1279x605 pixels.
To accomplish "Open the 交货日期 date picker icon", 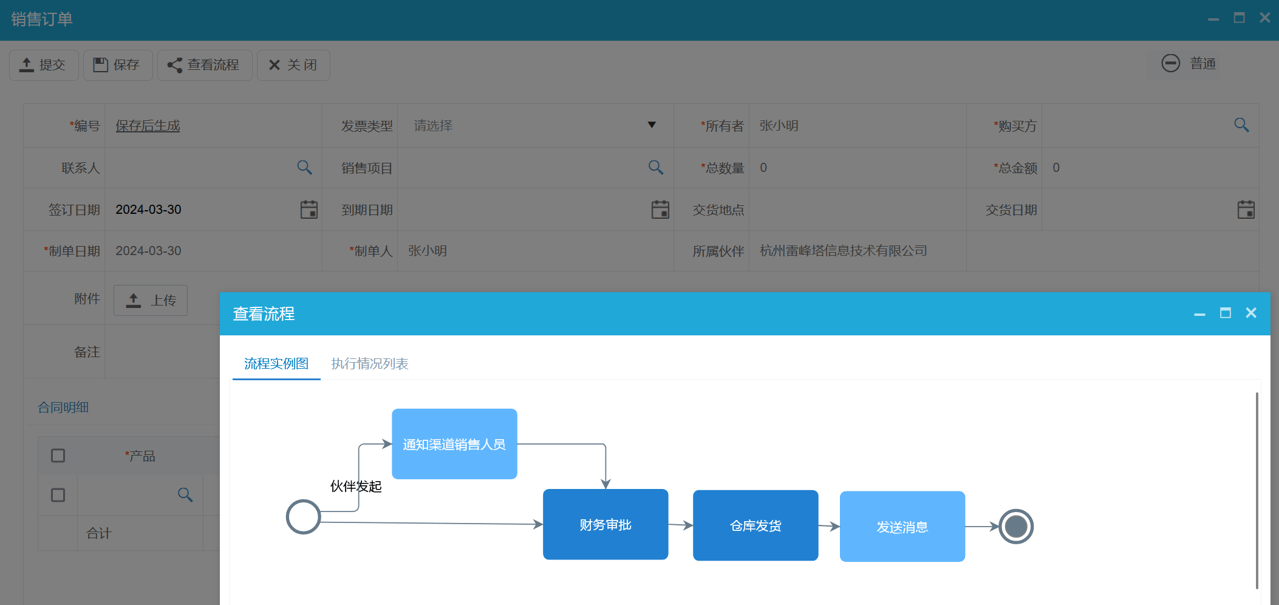I will (x=1246, y=209).
